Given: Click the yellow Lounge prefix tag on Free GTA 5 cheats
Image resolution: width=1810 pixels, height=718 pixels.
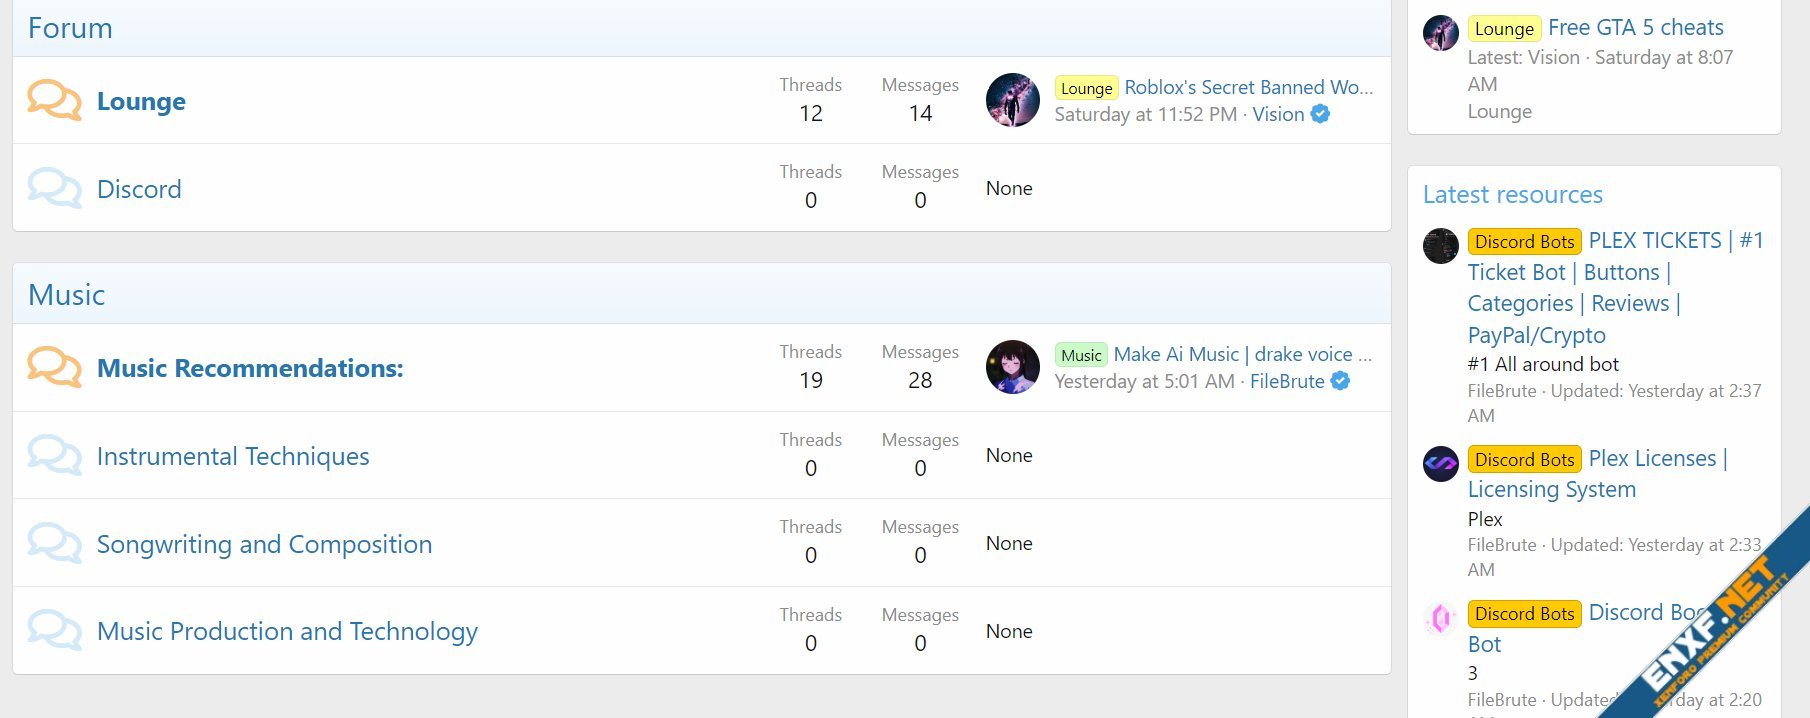Looking at the screenshot, I should pos(1504,28).
